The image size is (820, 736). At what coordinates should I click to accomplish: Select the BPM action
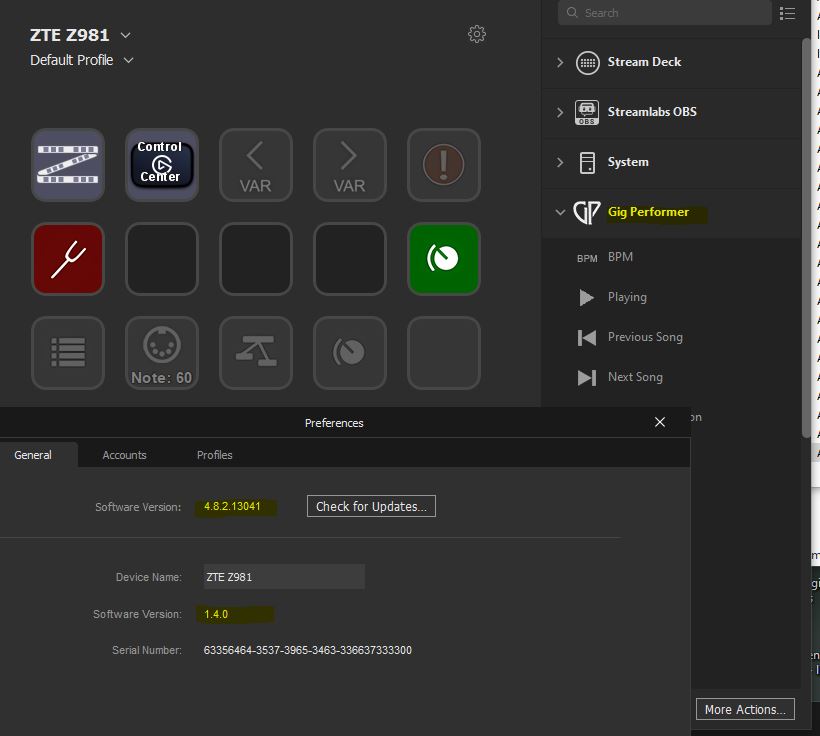[620, 257]
